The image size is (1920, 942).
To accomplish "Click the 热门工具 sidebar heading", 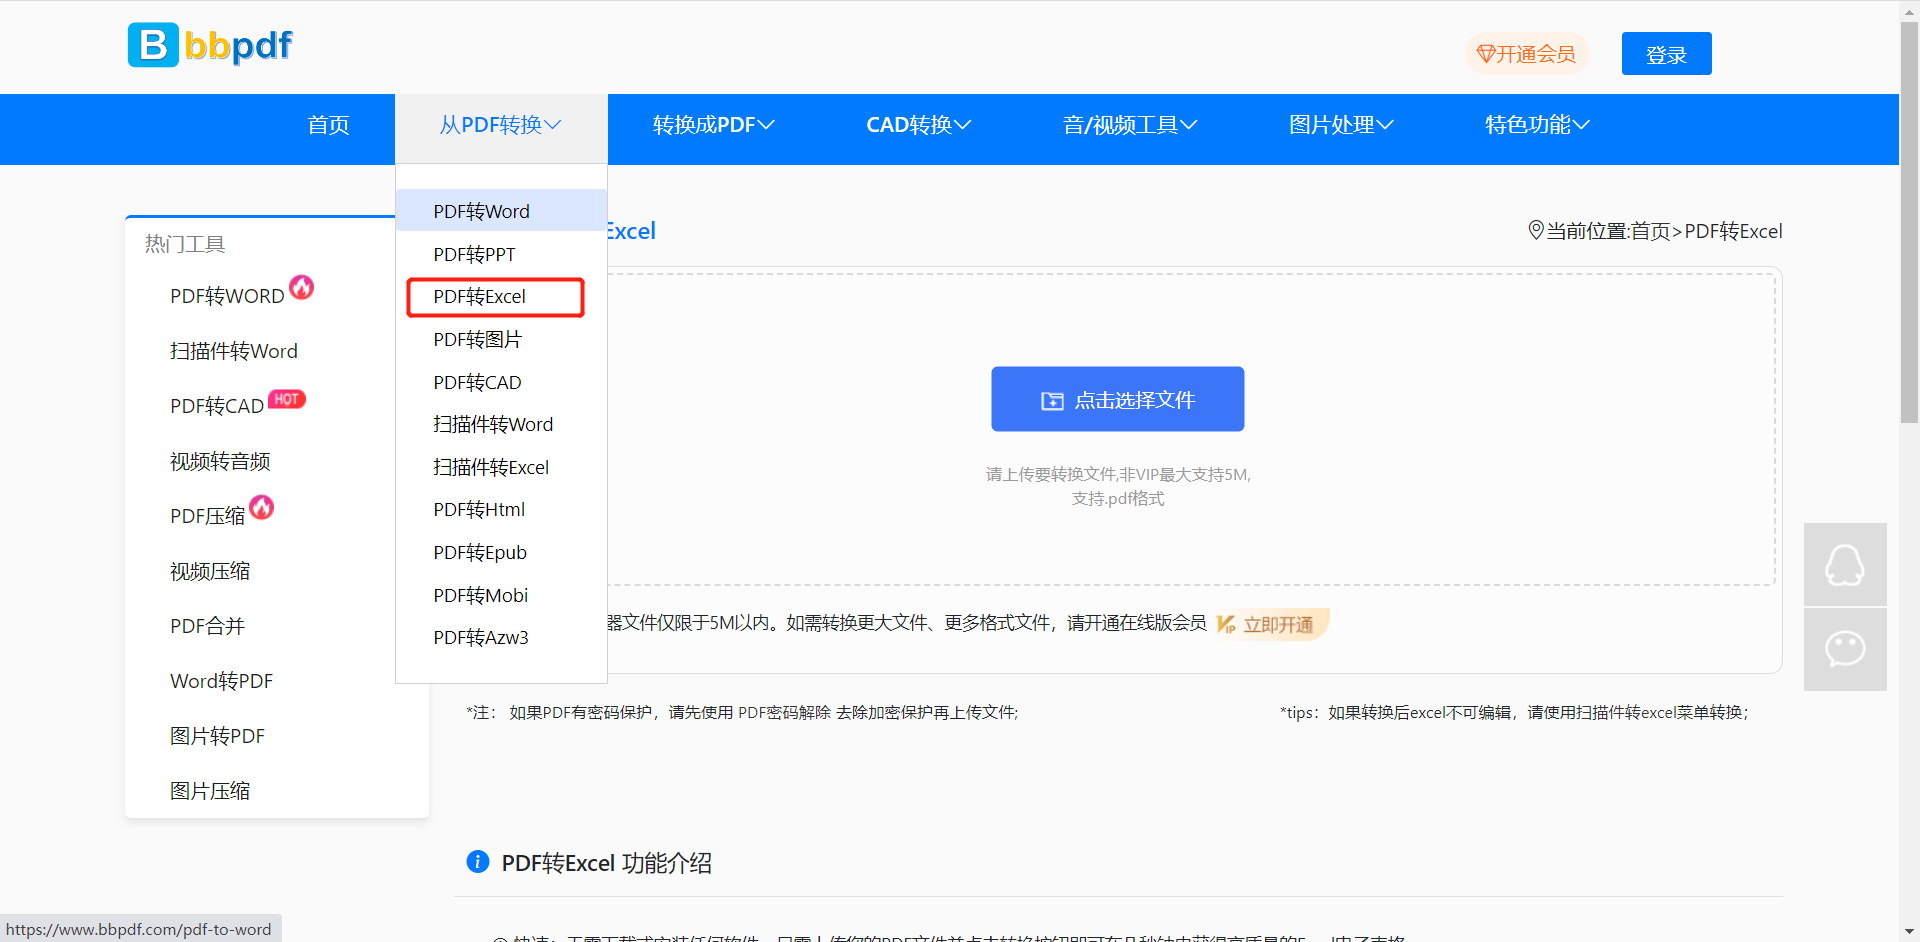I will (x=185, y=244).
